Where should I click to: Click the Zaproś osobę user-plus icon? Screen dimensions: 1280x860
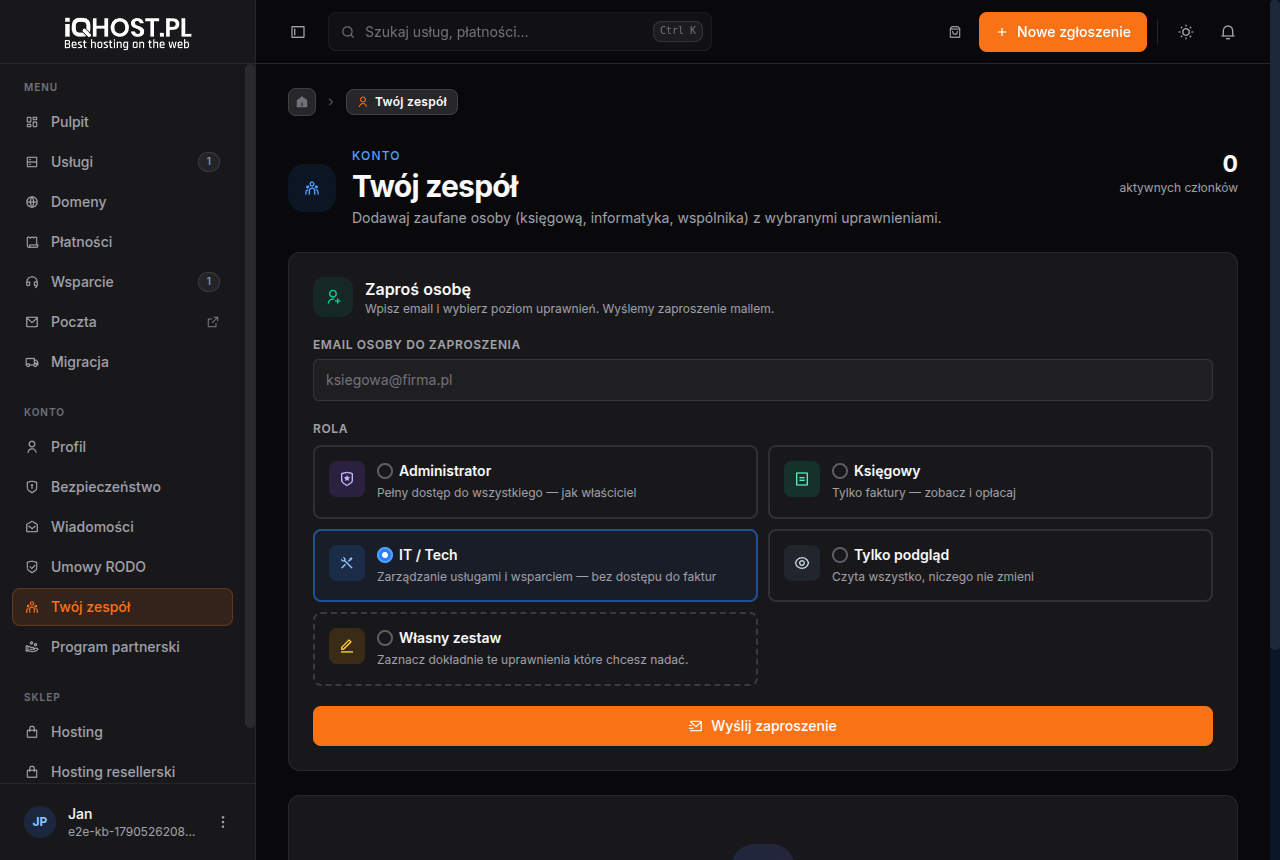[333, 297]
